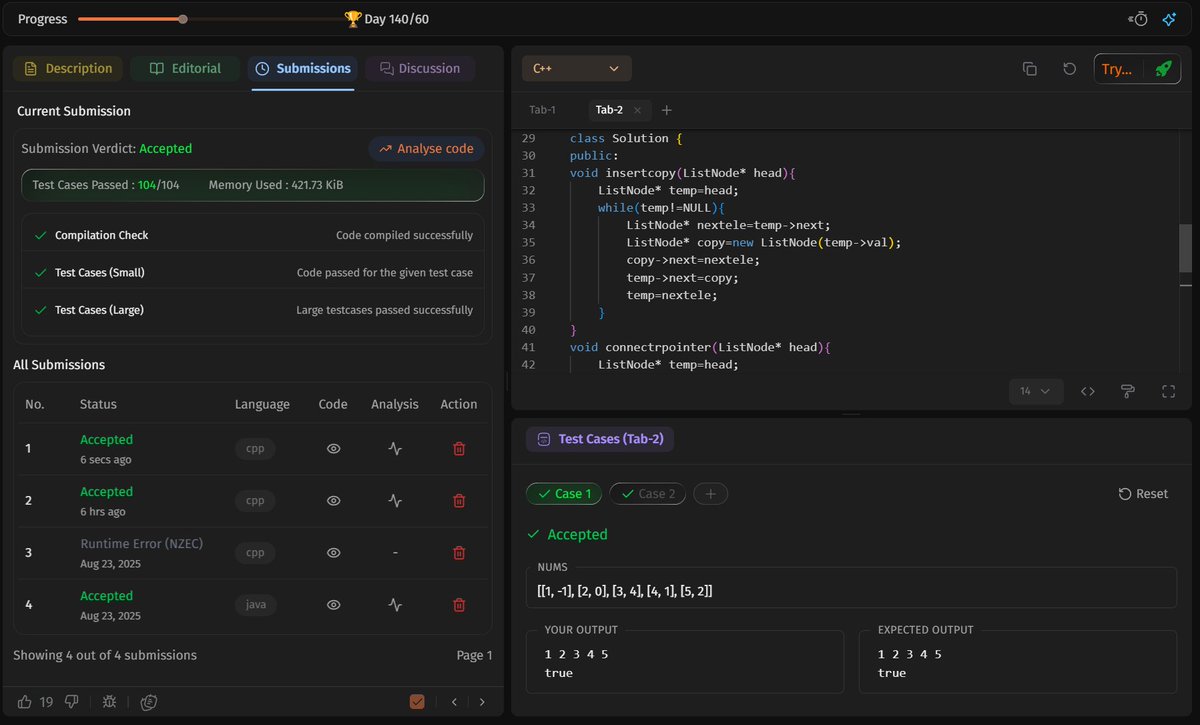The image size is (1200, 725).
Task: Click Reset in test cases panel
Action: pos(1143,494)
